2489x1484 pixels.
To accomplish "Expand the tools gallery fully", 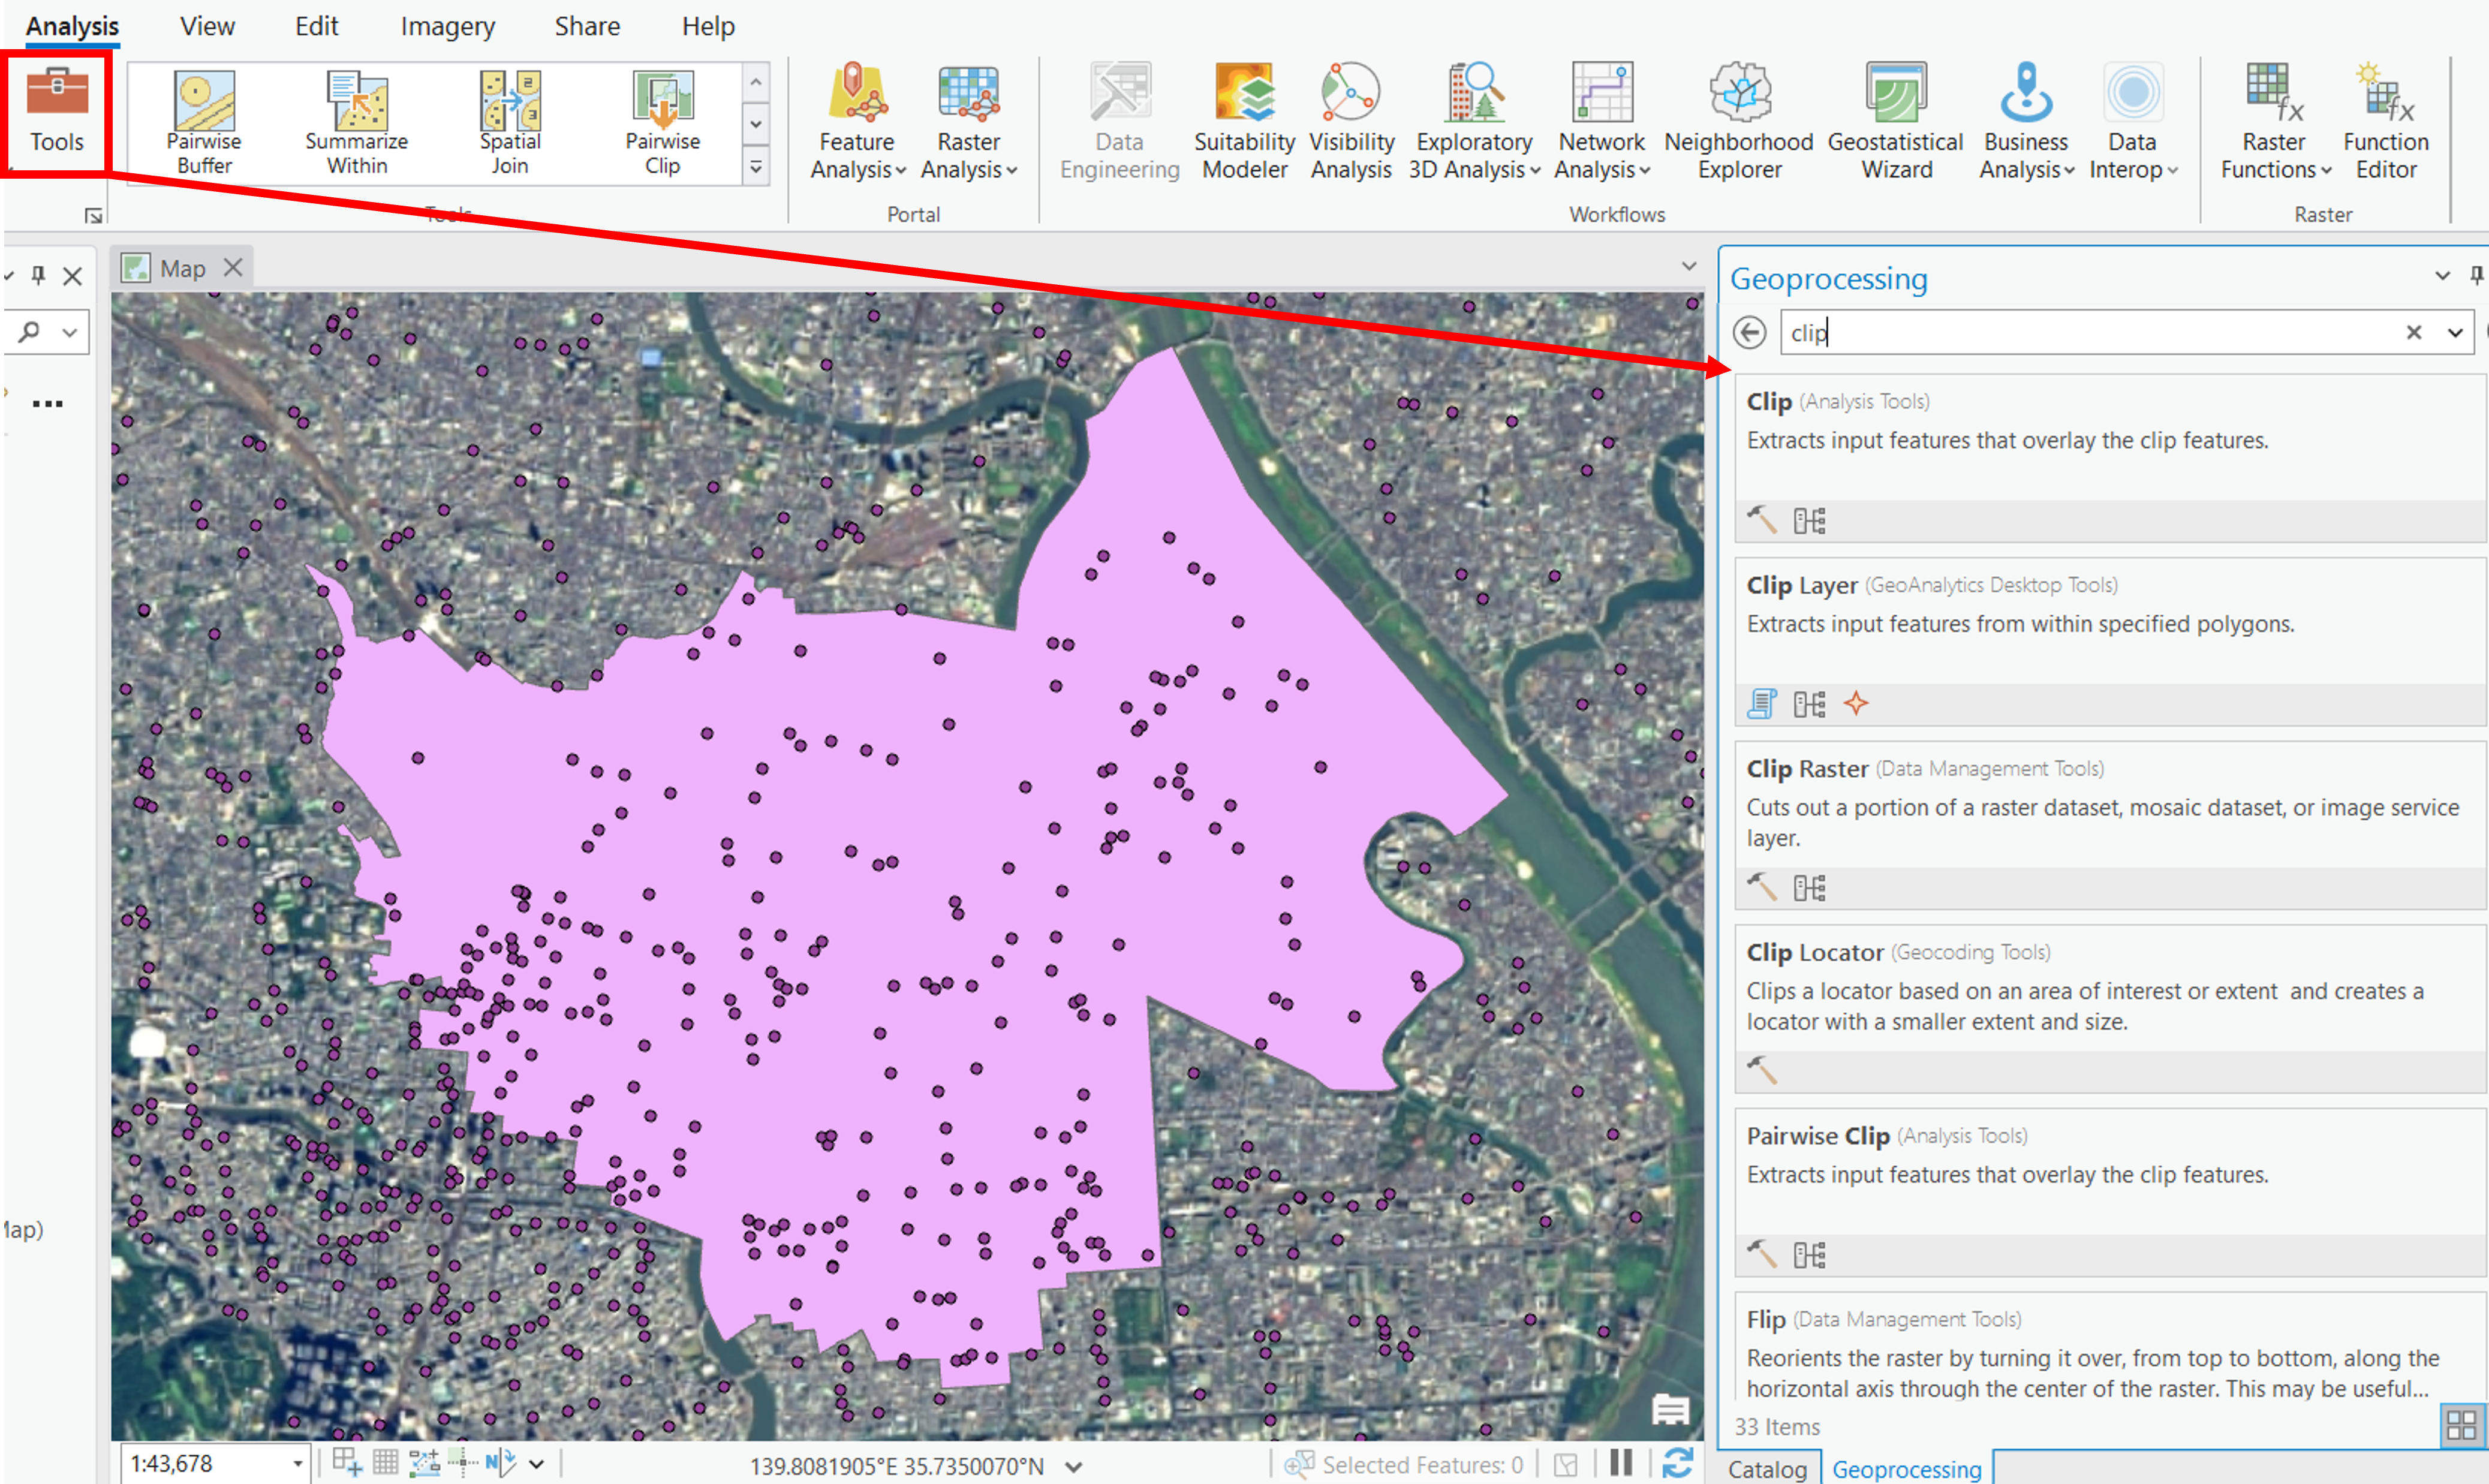I will tap(756, 167).
